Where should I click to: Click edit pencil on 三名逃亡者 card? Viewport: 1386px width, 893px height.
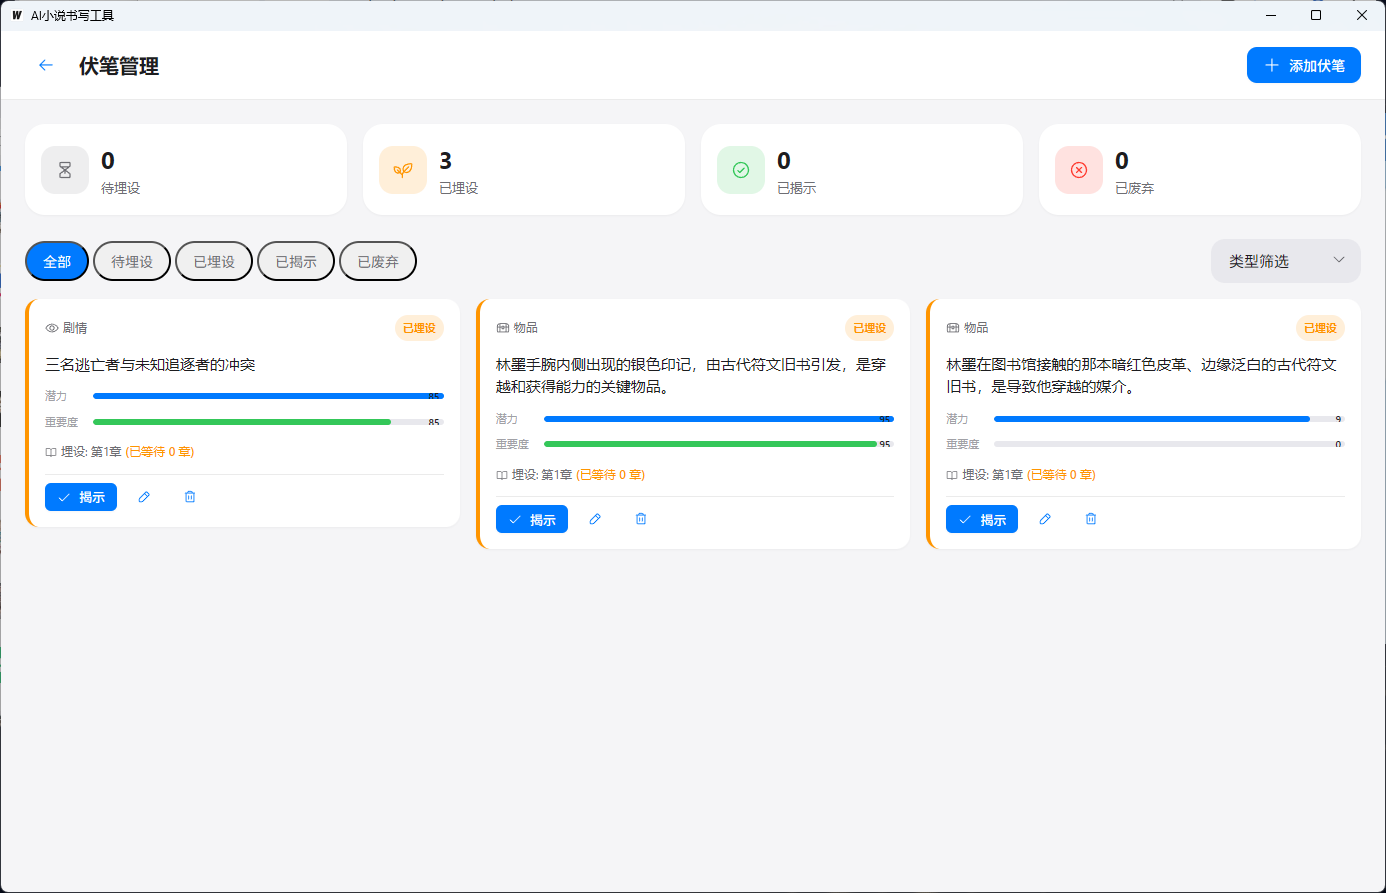pos(144,497)
